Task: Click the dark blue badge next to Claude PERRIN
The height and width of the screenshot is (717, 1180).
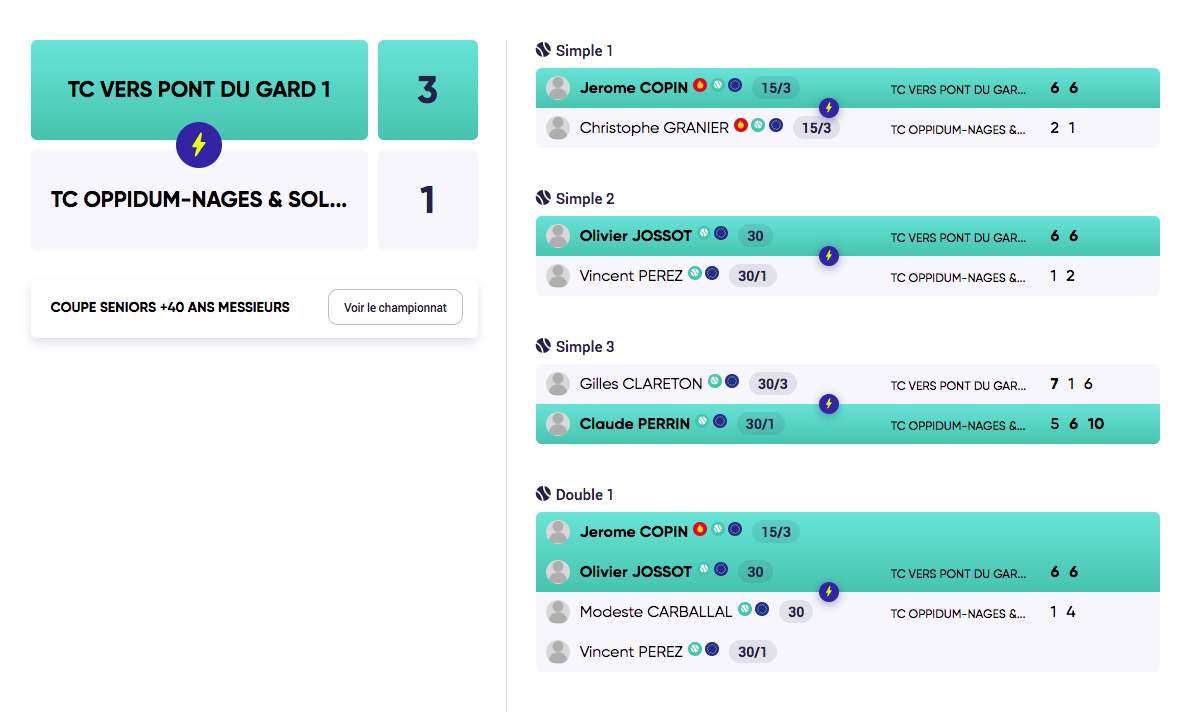Action: pyautogui.click(x=719, y=422)
